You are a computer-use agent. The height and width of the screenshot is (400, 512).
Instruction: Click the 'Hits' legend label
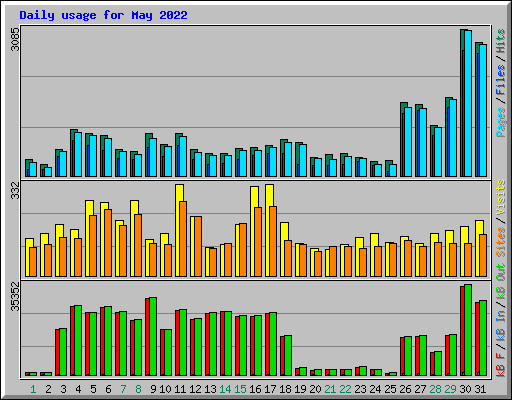(x=501, y=41)
